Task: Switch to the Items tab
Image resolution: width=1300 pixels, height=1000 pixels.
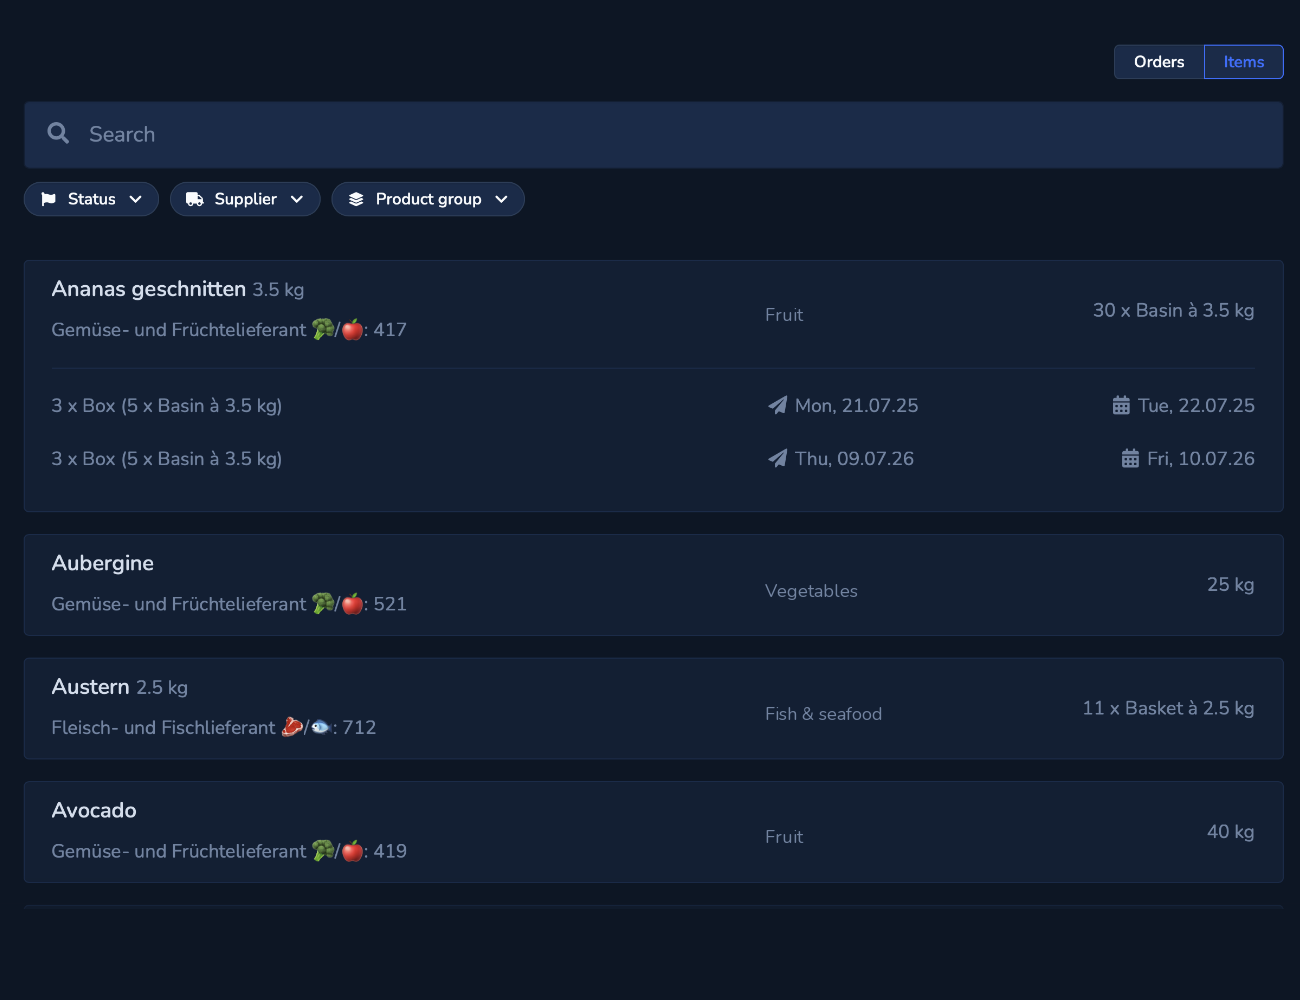Action: (1244, 62)
